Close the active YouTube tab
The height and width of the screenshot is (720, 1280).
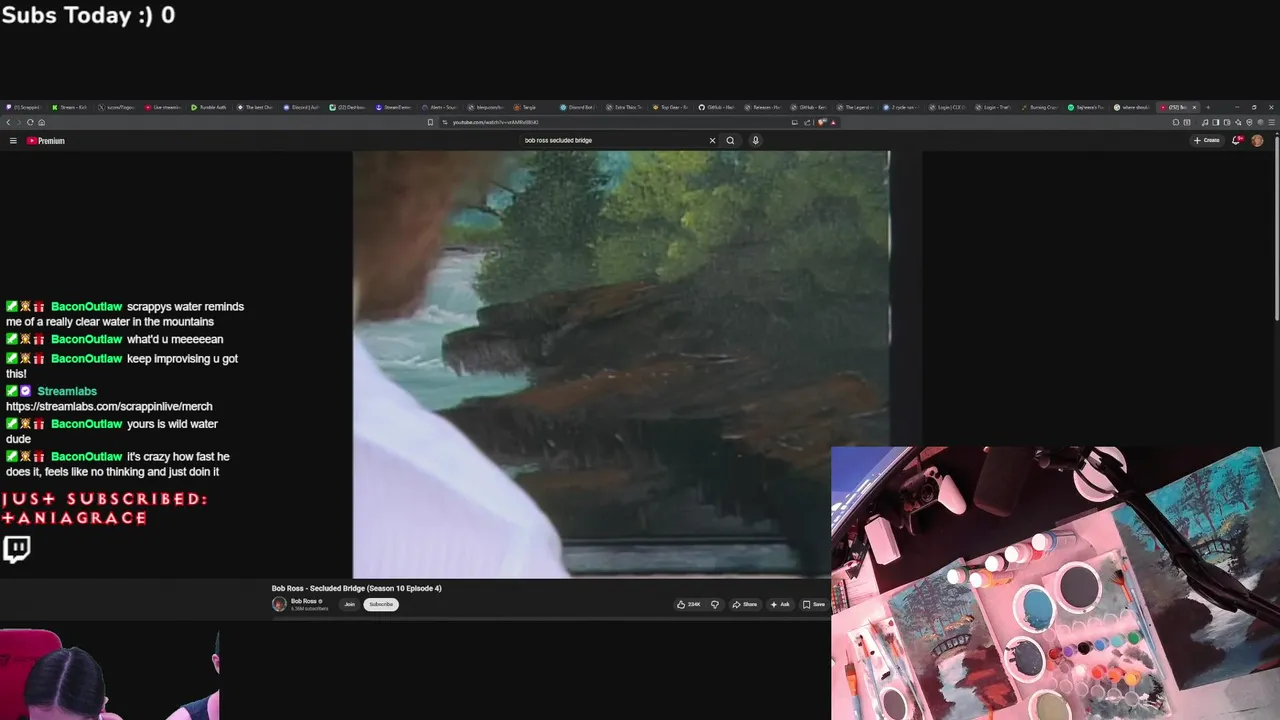tap(1194, 107)
